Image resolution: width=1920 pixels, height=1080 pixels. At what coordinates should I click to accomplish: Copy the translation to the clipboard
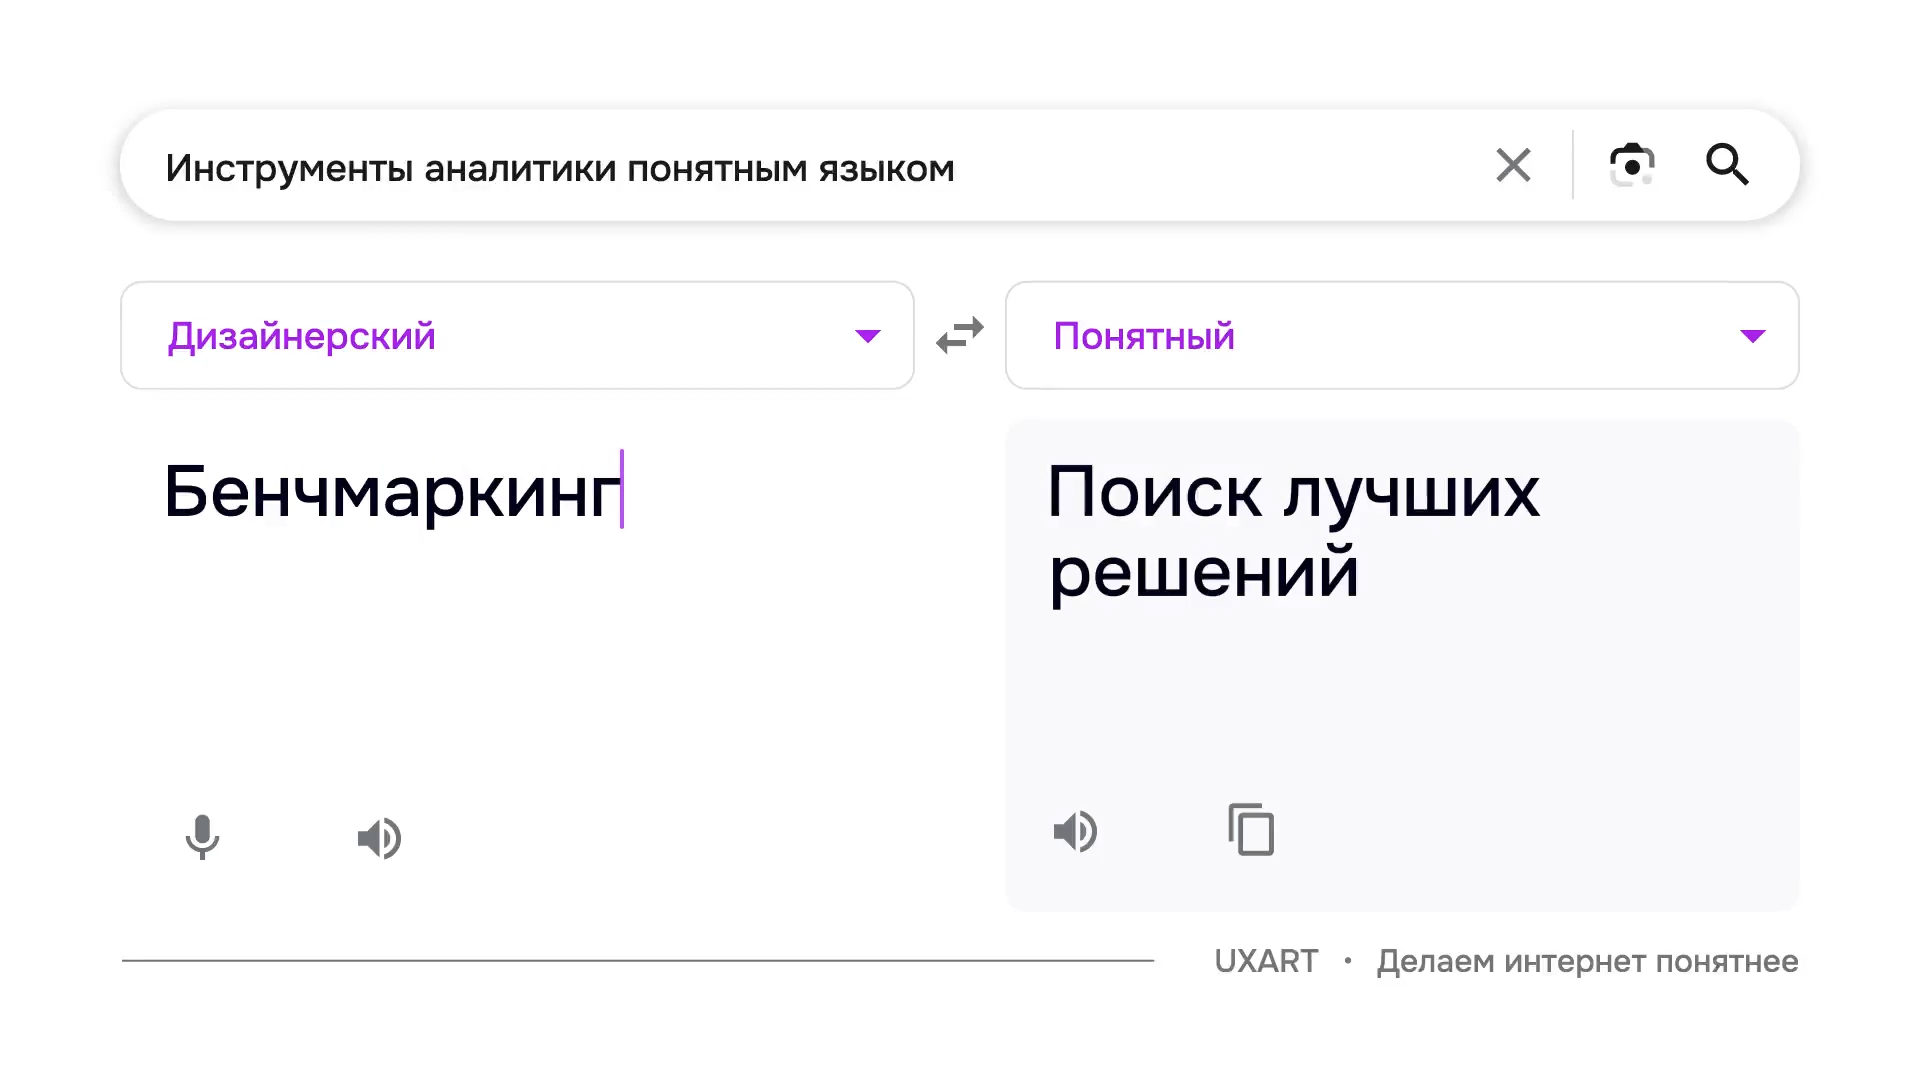(x=1251, y=830)
